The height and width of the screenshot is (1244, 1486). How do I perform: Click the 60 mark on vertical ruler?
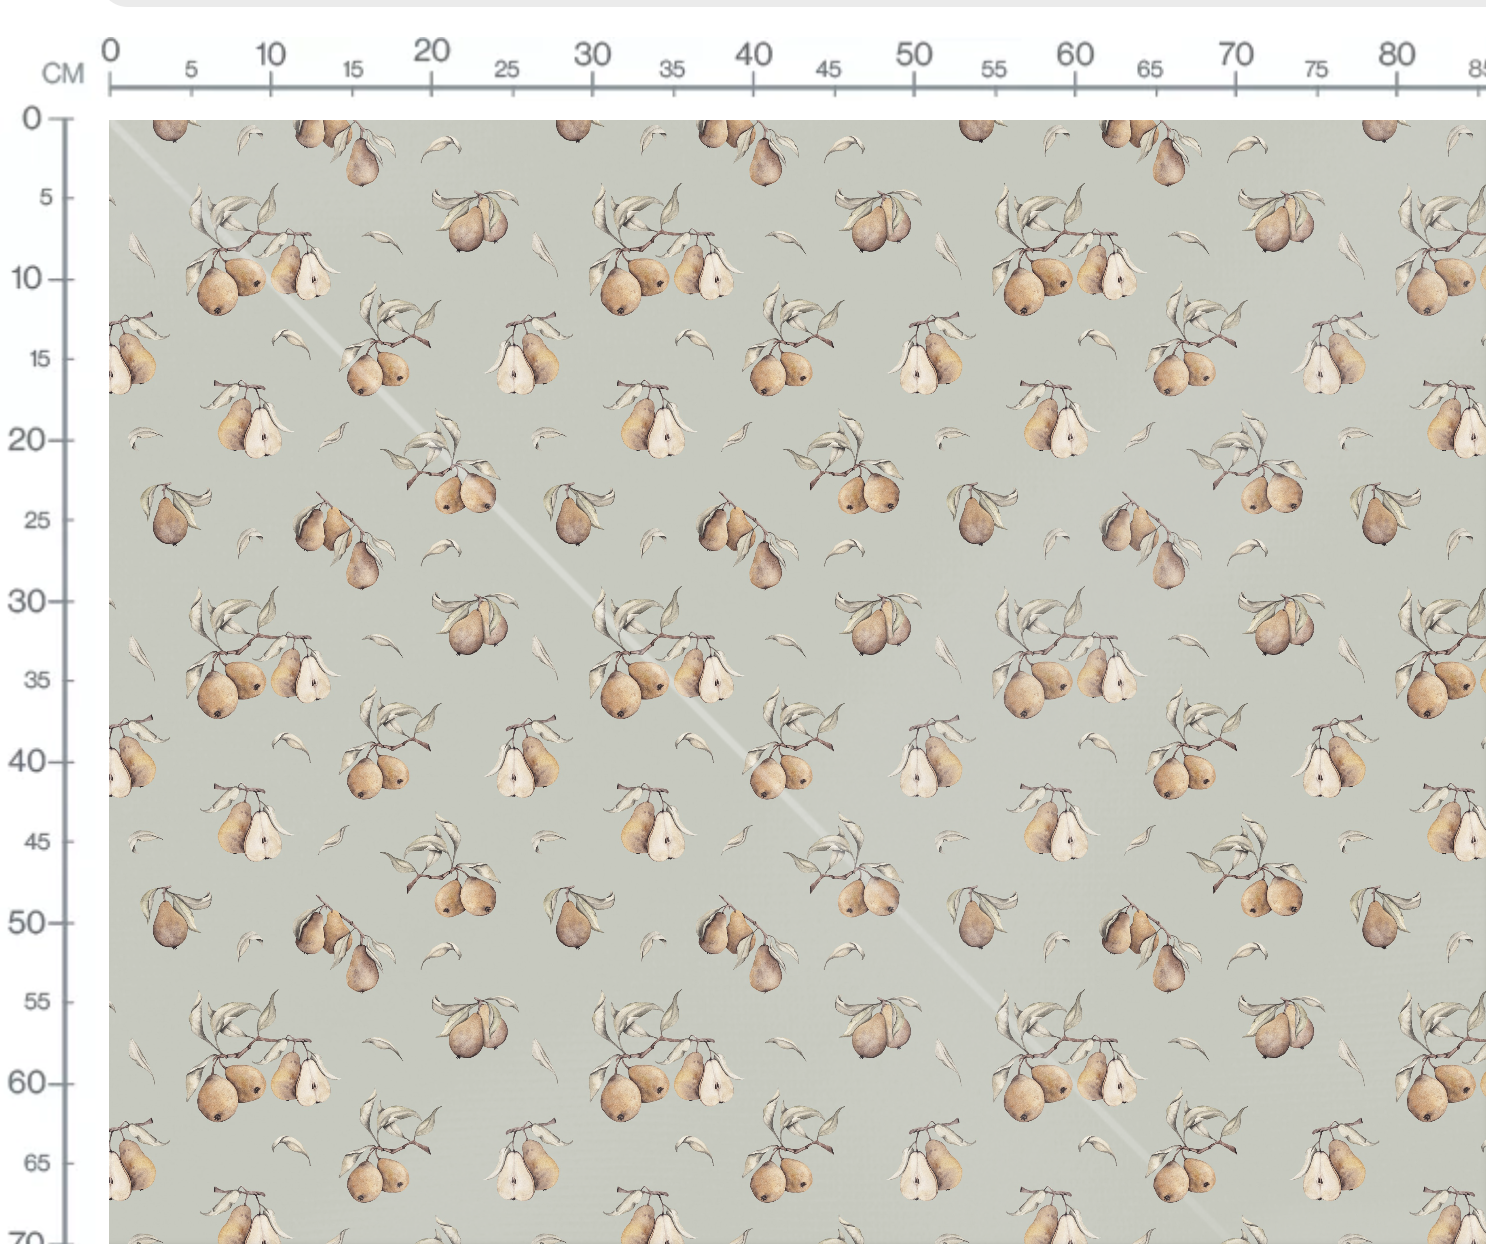pos(26,1082)
